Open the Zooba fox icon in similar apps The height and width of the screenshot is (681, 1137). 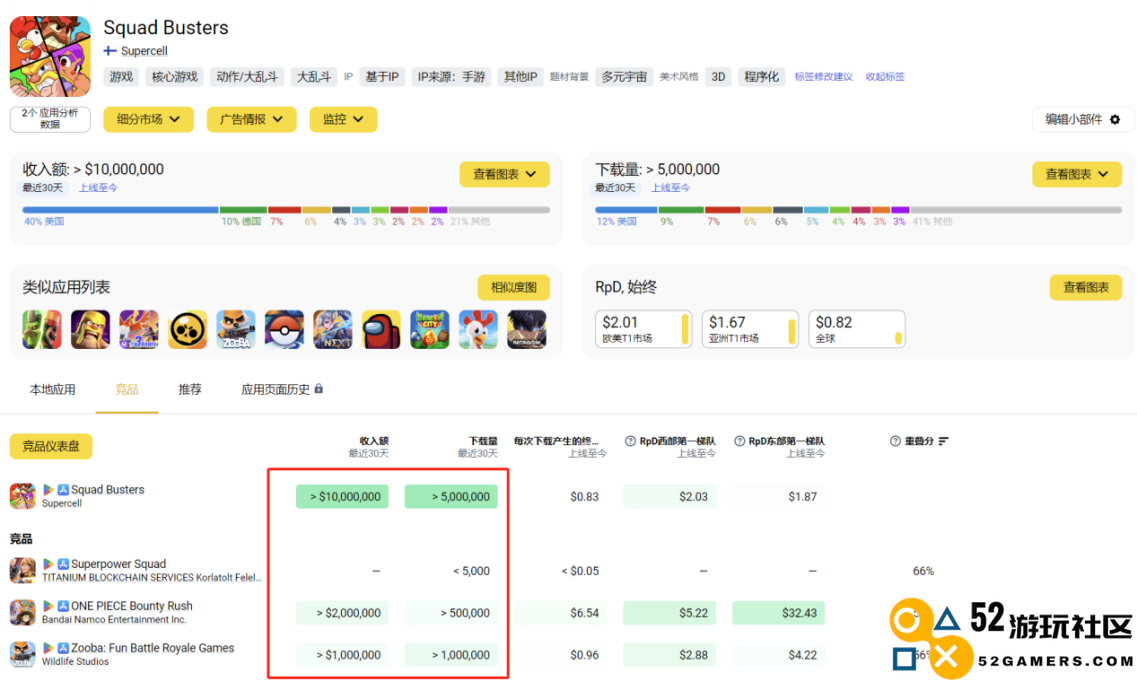[236, 329]
